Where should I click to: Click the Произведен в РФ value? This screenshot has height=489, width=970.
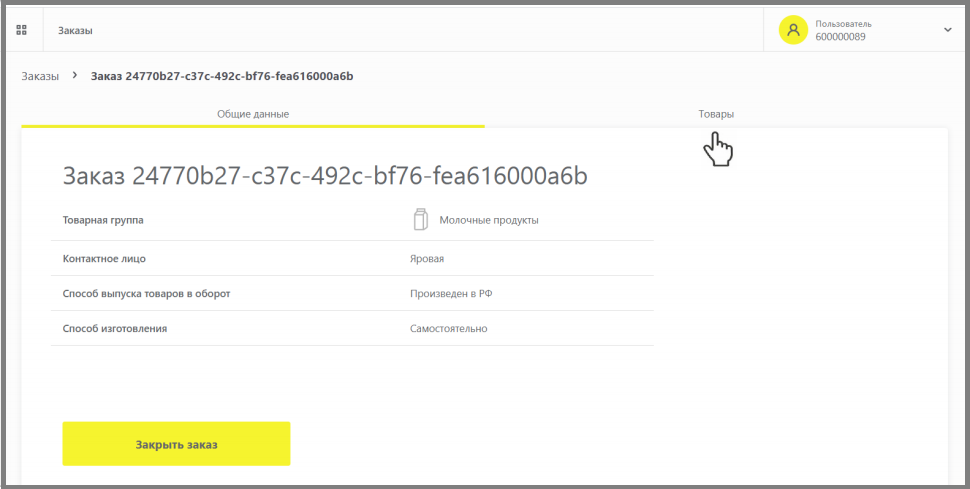coord(451,293)
